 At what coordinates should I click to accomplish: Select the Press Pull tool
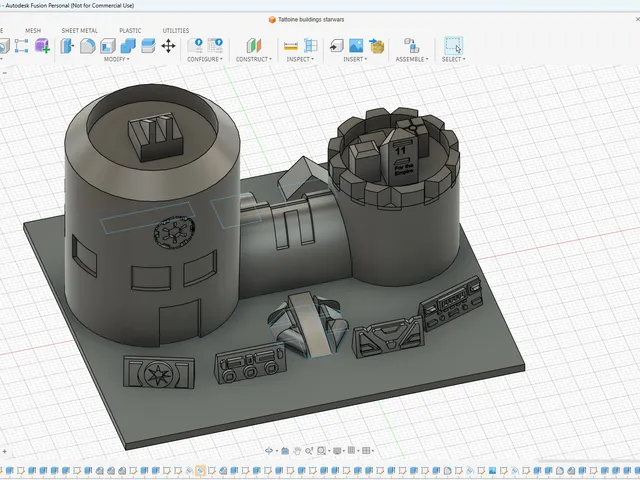tap(67, 46)
